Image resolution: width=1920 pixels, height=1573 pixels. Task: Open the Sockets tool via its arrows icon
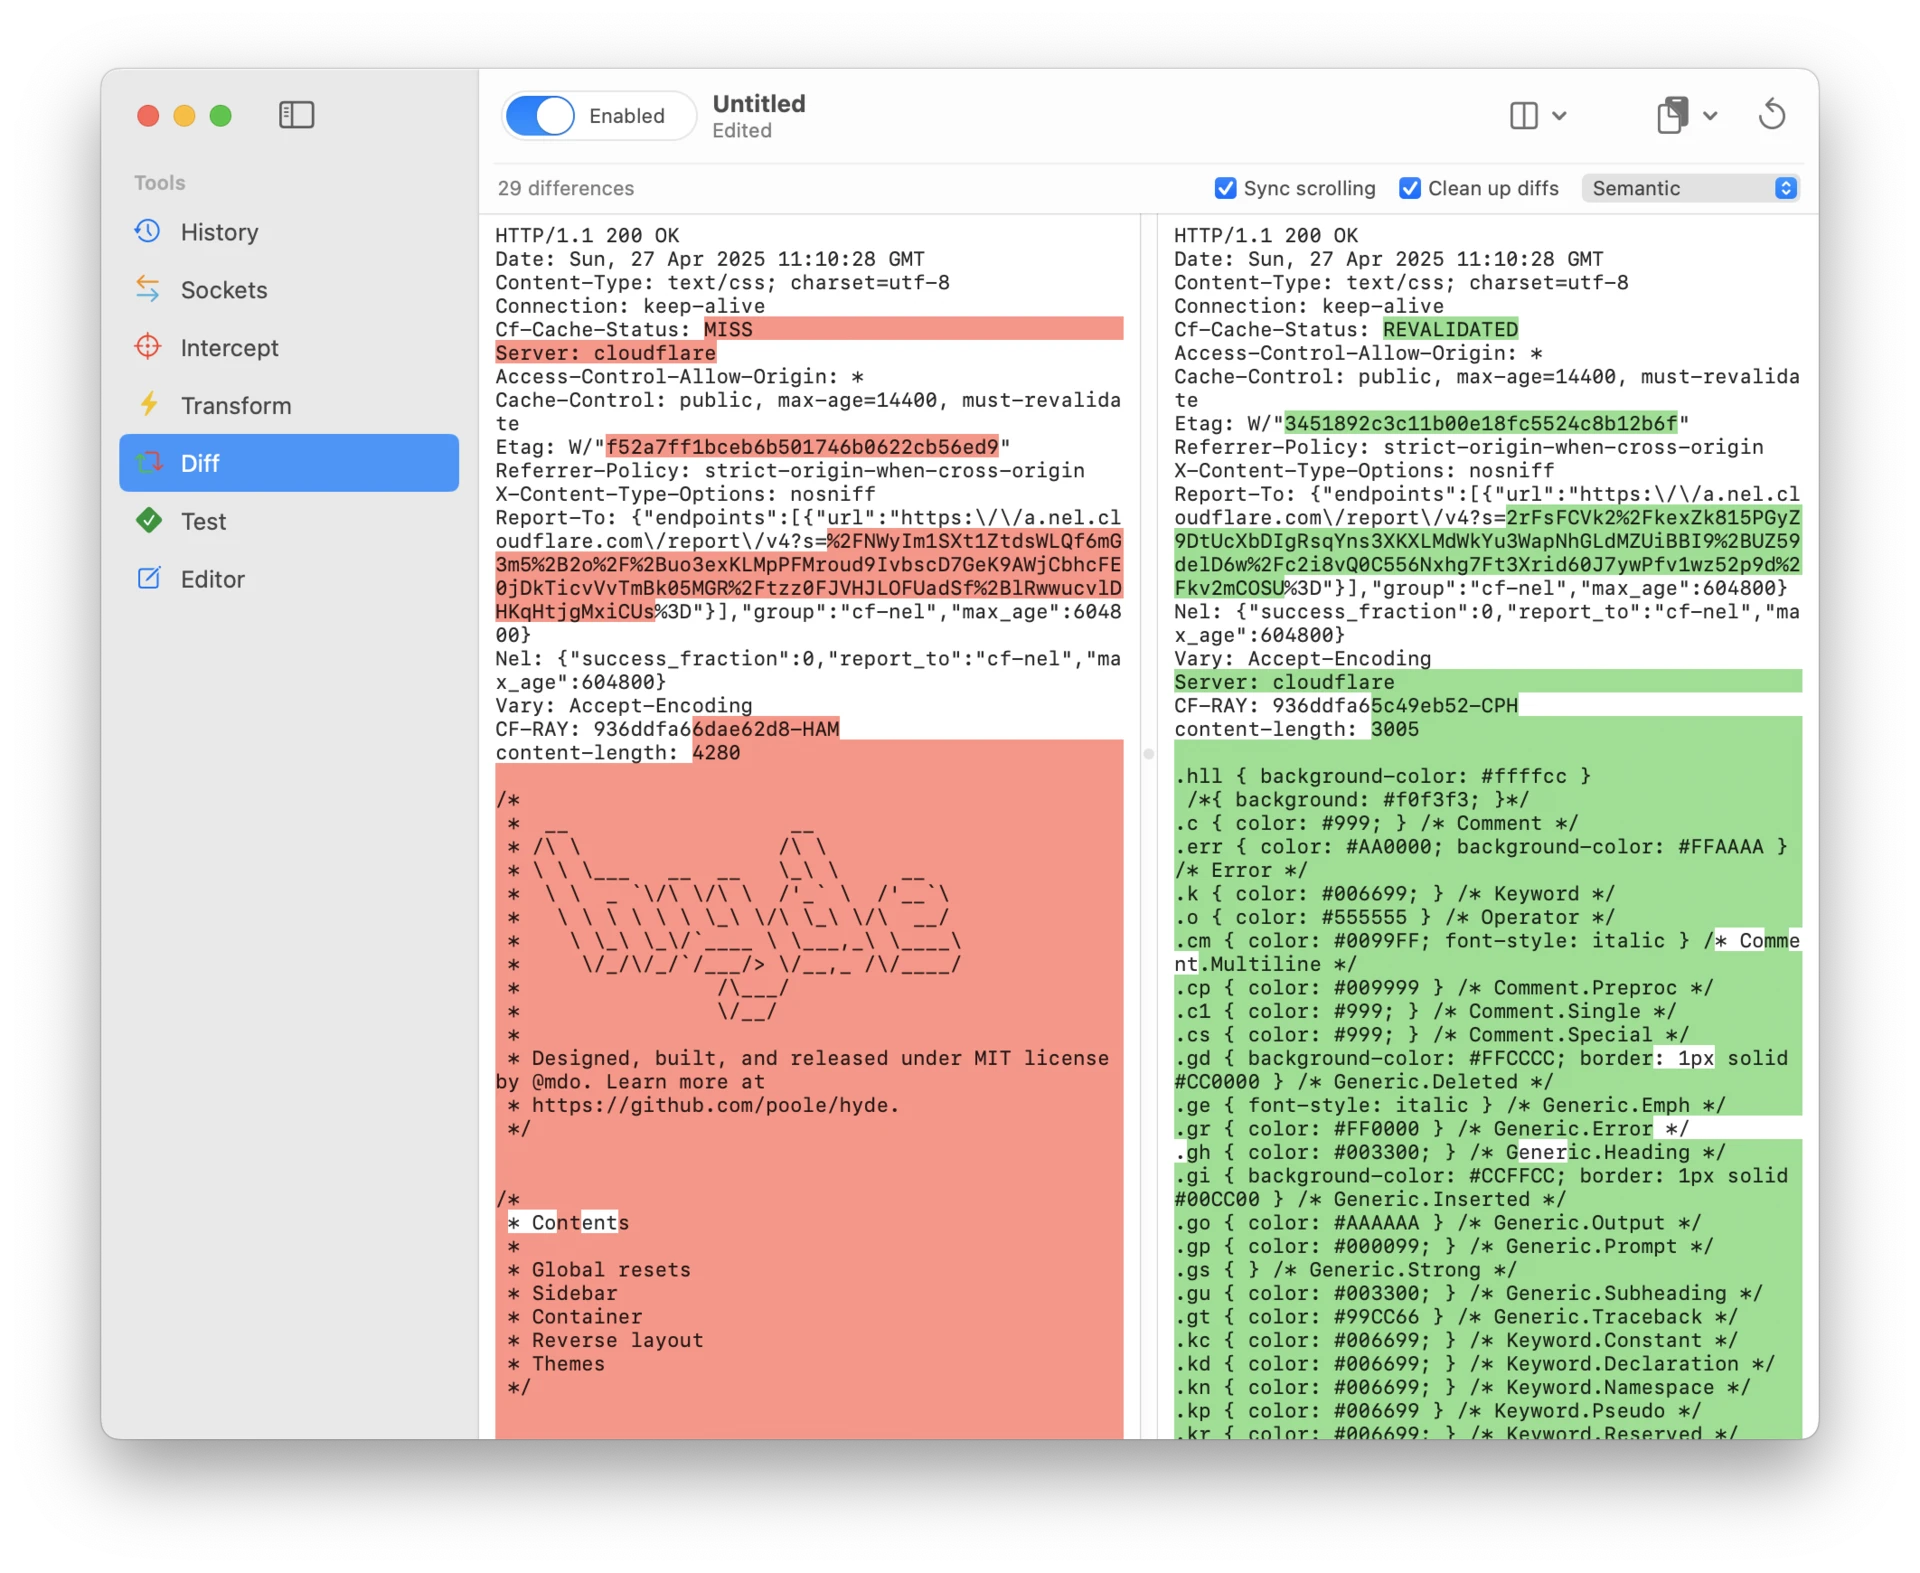point(147,289)
